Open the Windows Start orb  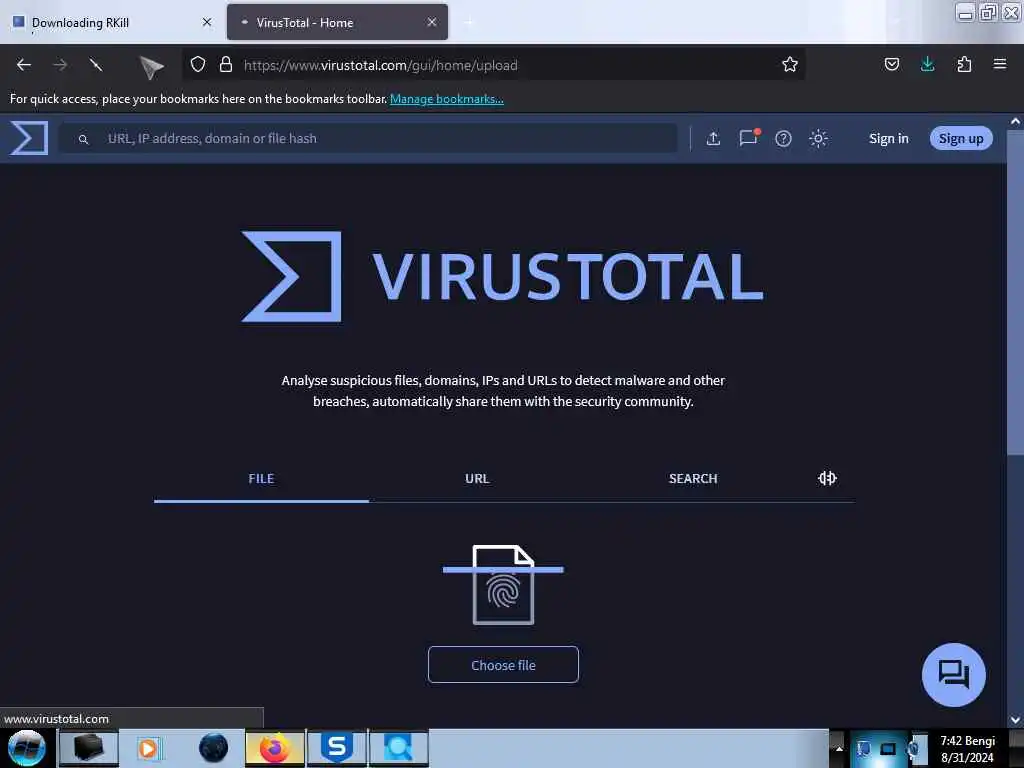27,748
